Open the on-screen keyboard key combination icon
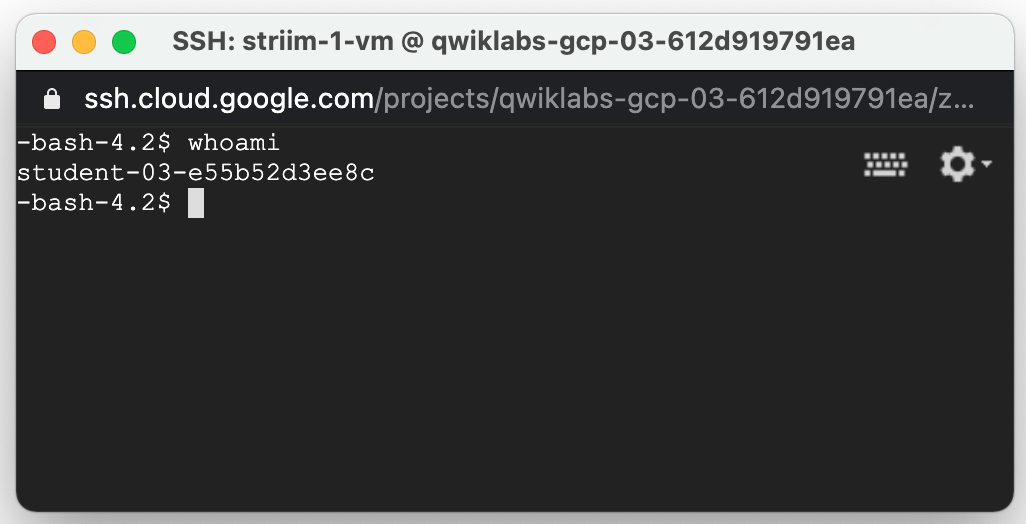Image resolution: width=1026 pixels, height=524 pixels. coord(885,164)
